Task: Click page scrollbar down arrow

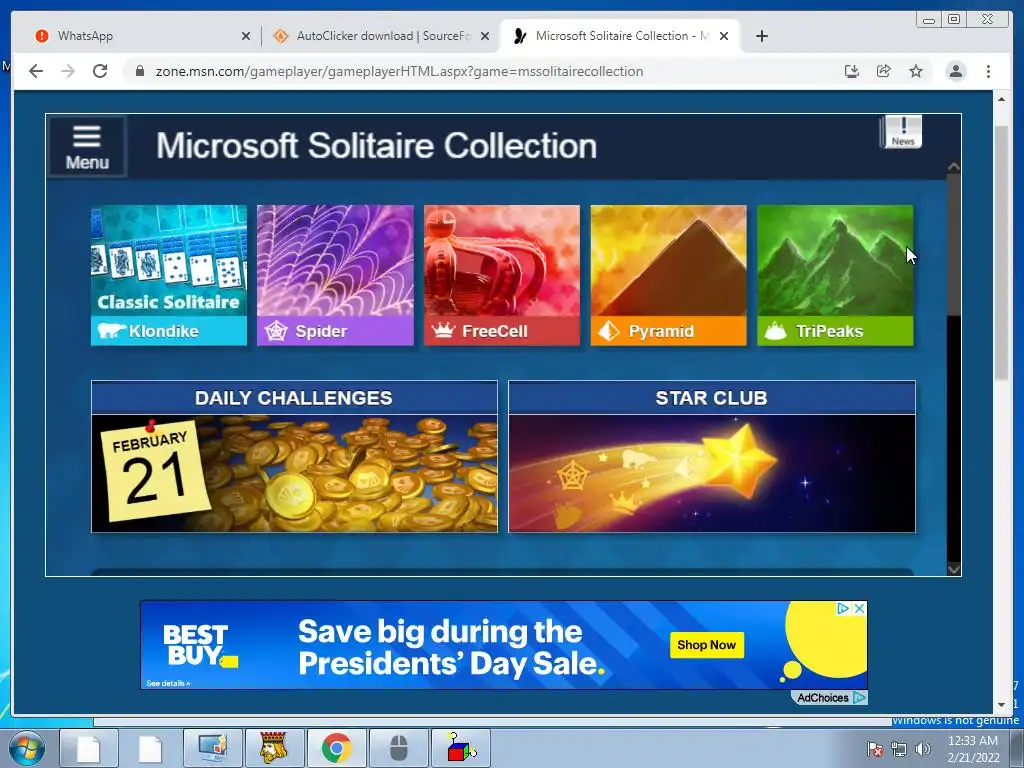Action: coord(1002,705)
